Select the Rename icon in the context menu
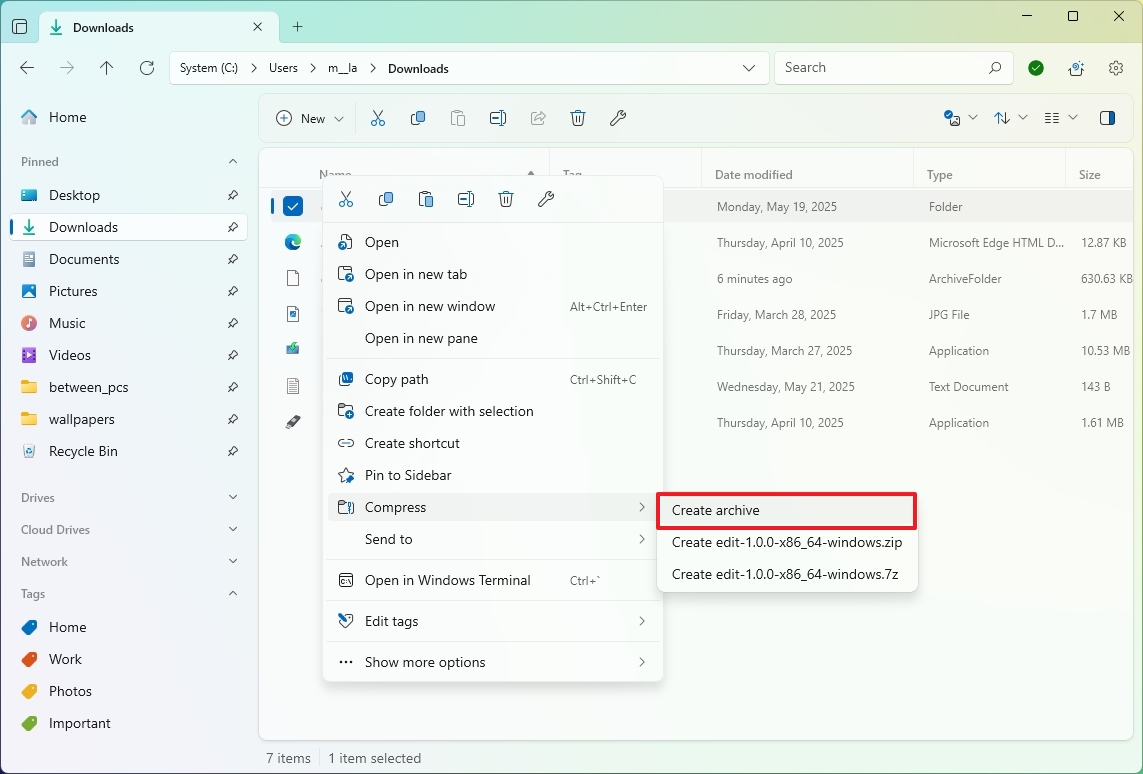1143x774 pixels. point(466,199)
